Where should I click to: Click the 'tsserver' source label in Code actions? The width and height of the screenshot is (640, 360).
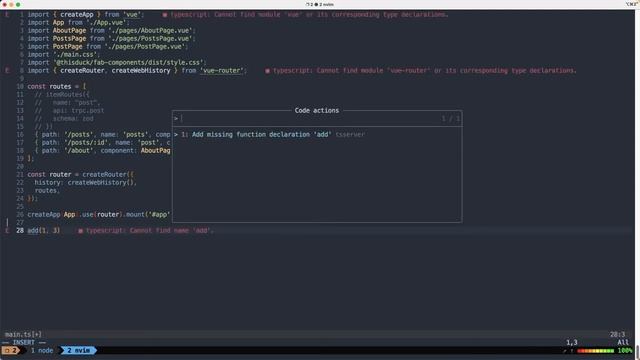coord(350,134)
